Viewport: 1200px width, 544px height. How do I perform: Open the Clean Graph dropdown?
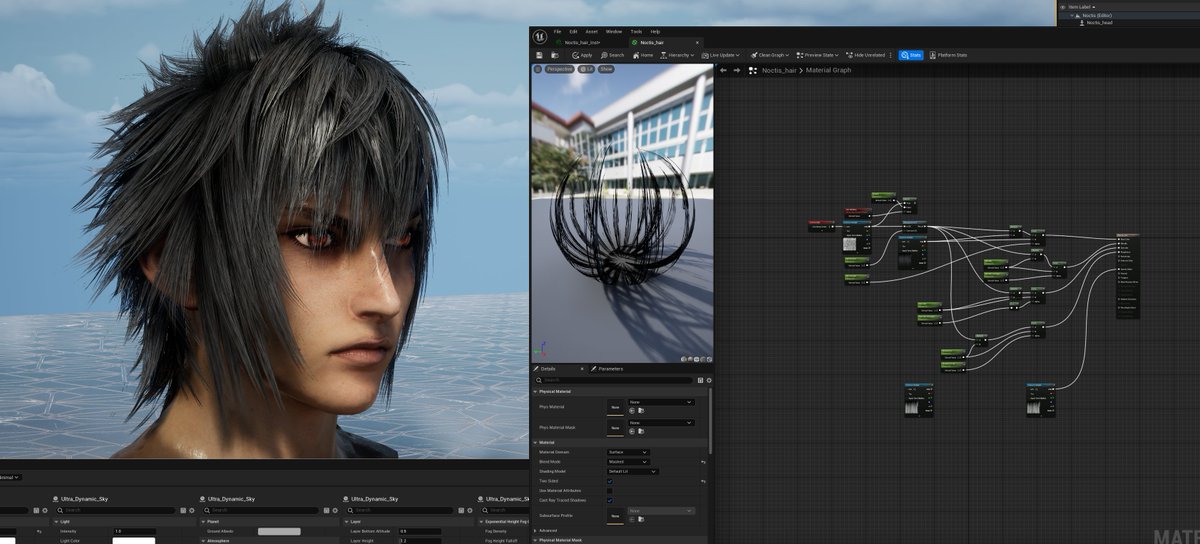pyautogui.click(x=770, y=55)
